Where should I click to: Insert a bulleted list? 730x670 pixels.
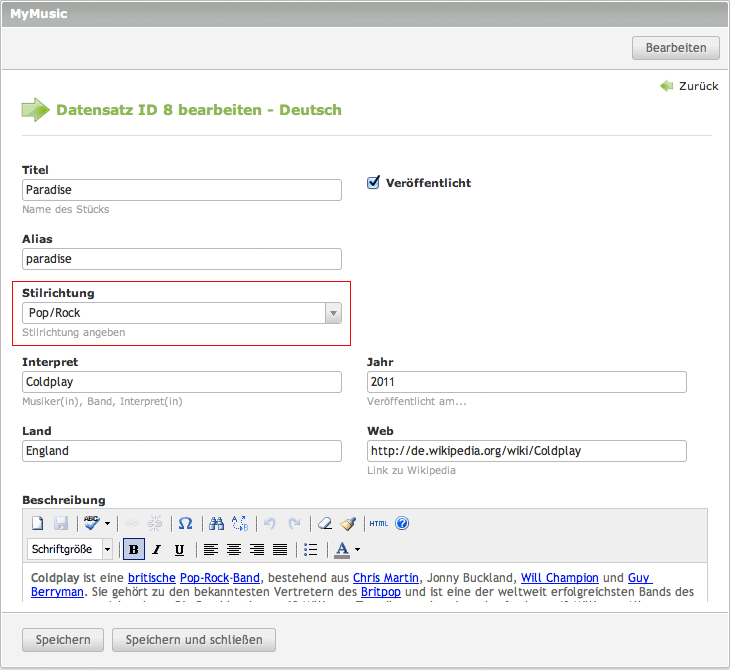pos(310,549)
